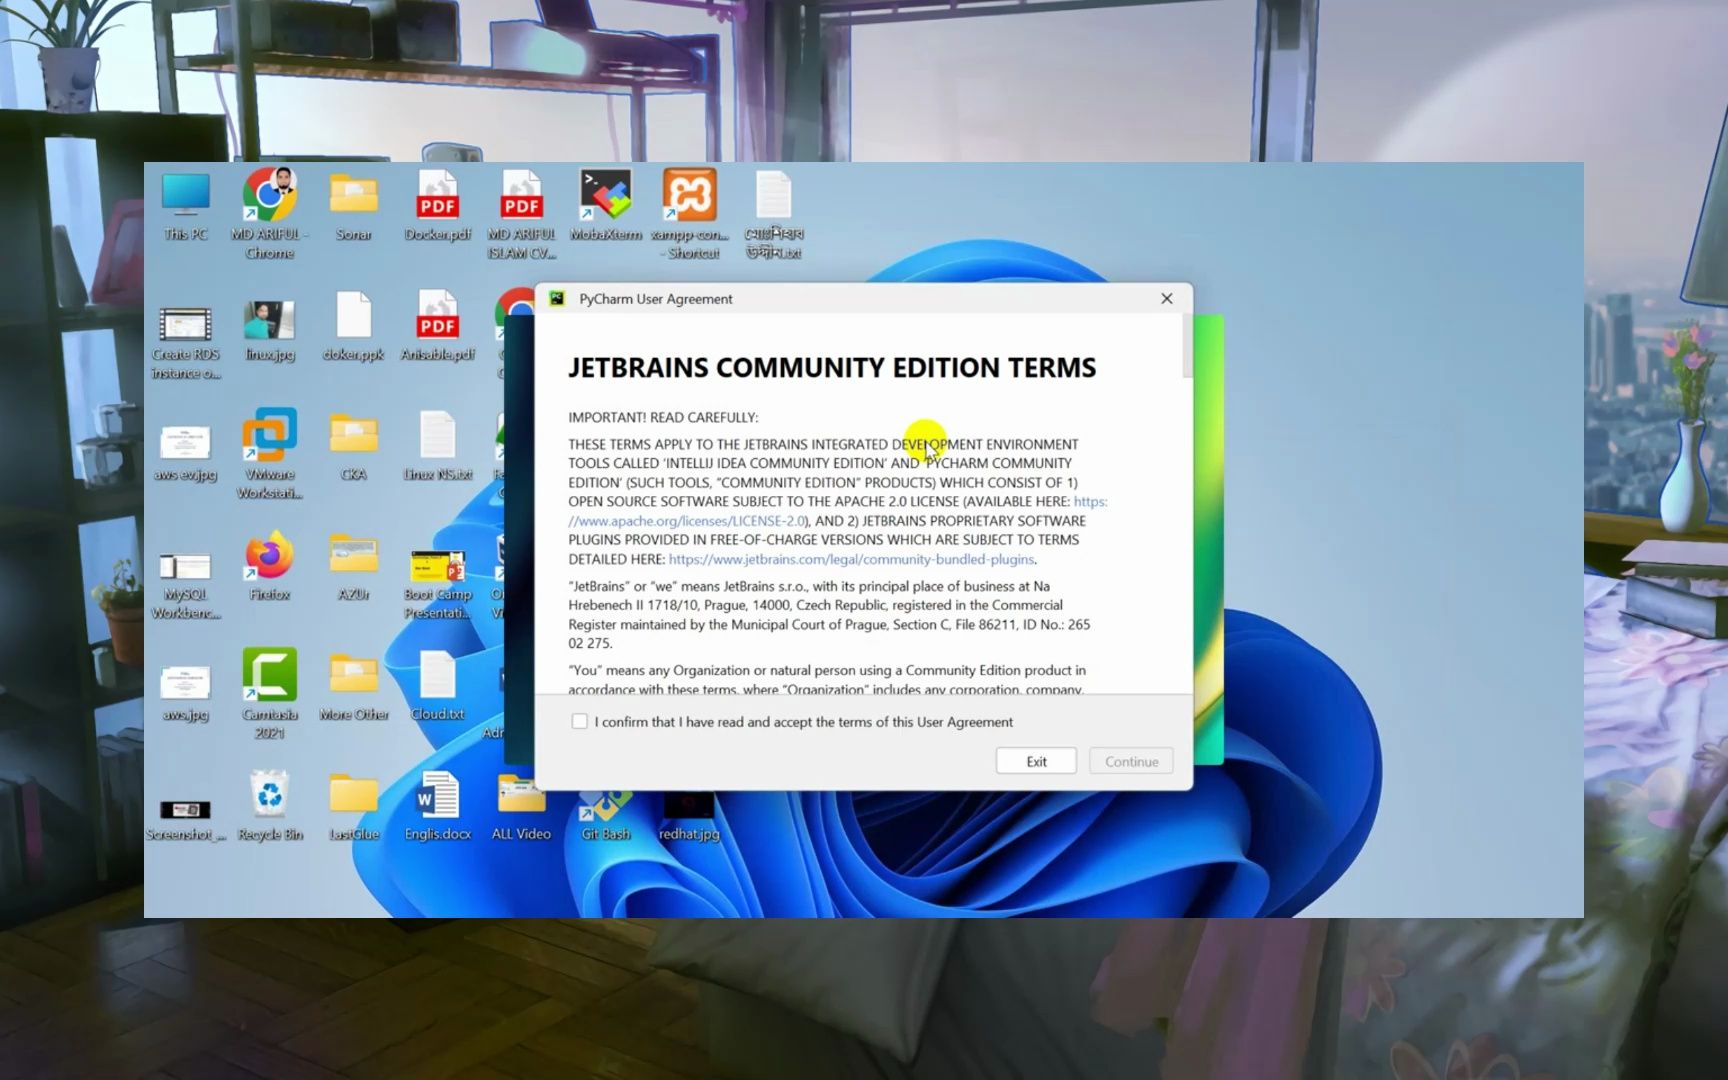Screen dimensions: 1728x1080
Task: Open the This PC desktop icon
Action: tap(186, 206)
